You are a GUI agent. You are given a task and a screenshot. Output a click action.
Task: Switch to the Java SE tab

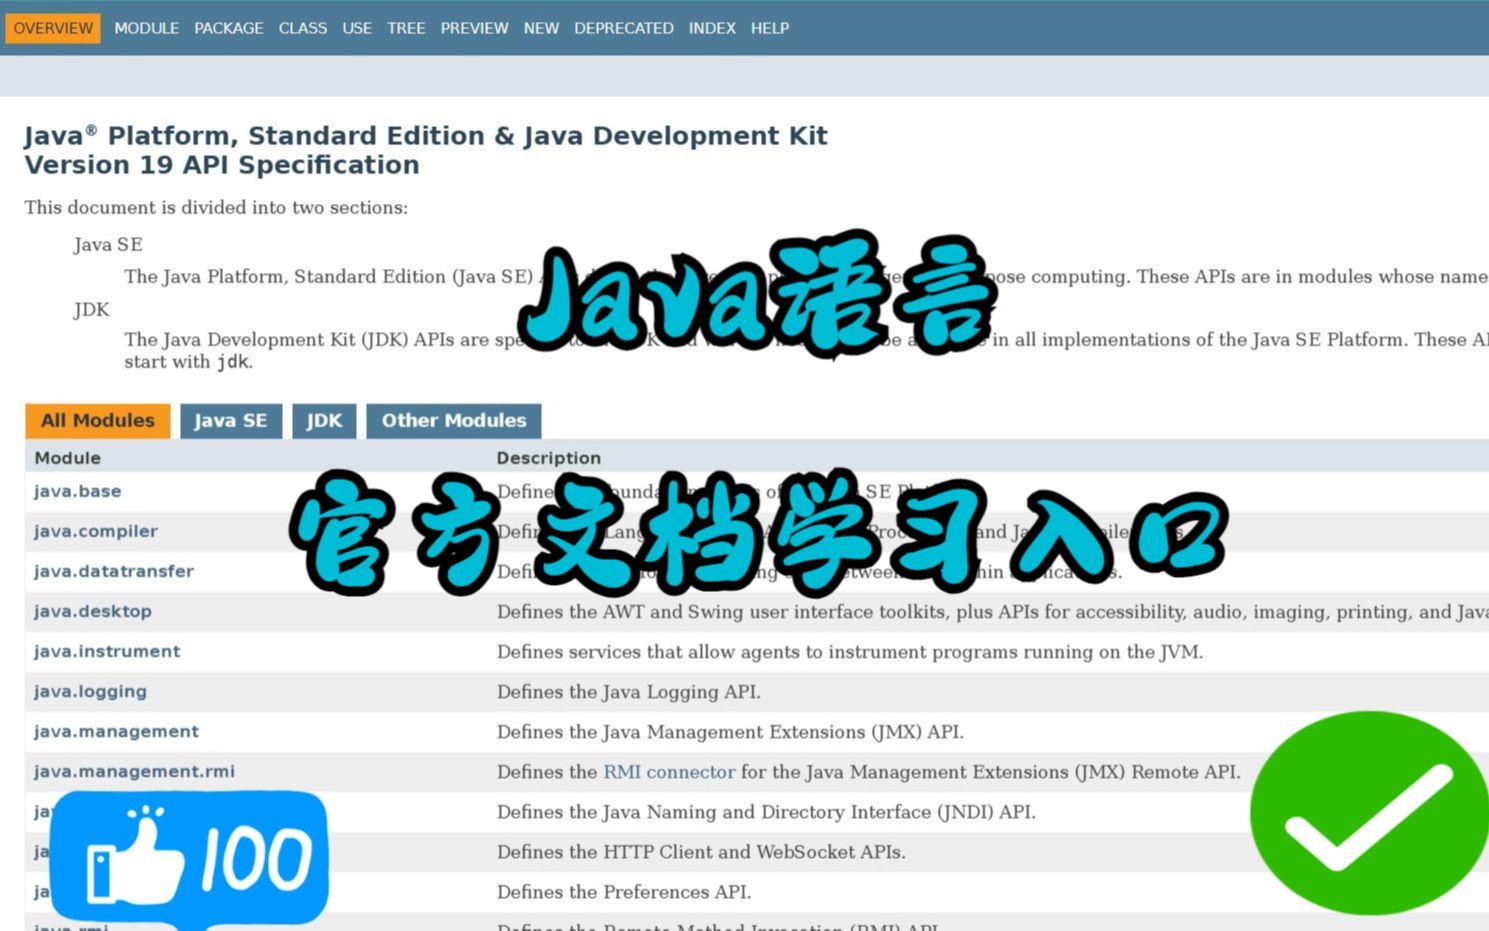(x=231, y=421)
